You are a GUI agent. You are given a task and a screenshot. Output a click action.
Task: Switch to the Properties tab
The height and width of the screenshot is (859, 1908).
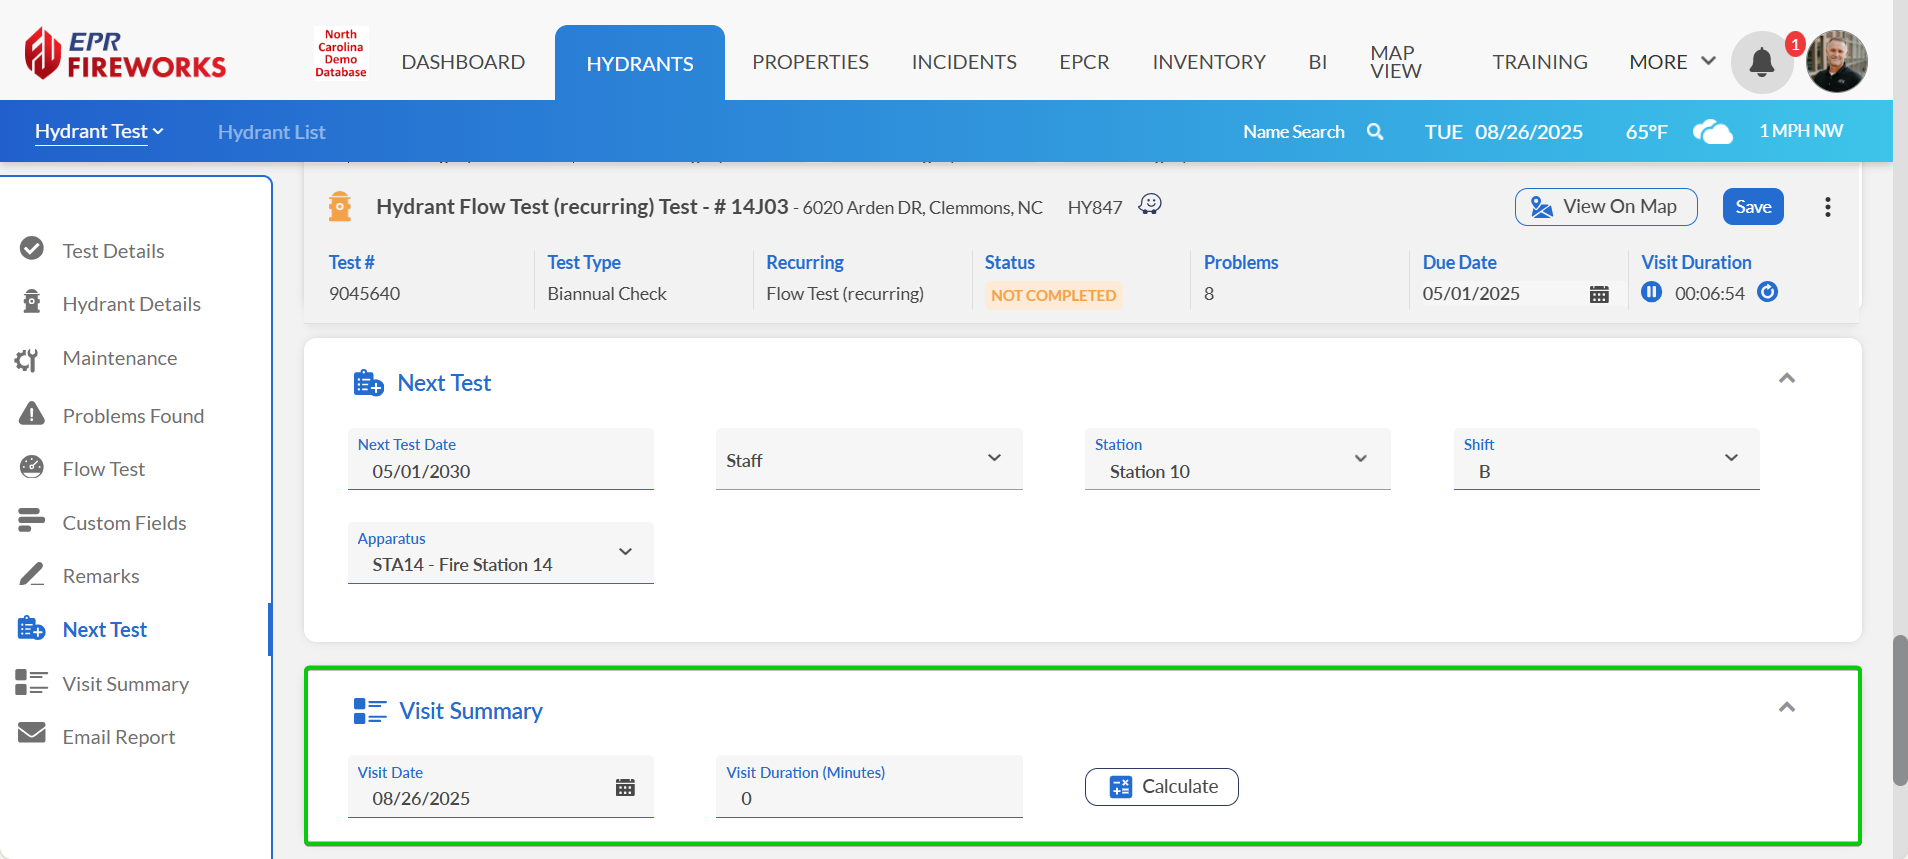[x=810, y=62]
